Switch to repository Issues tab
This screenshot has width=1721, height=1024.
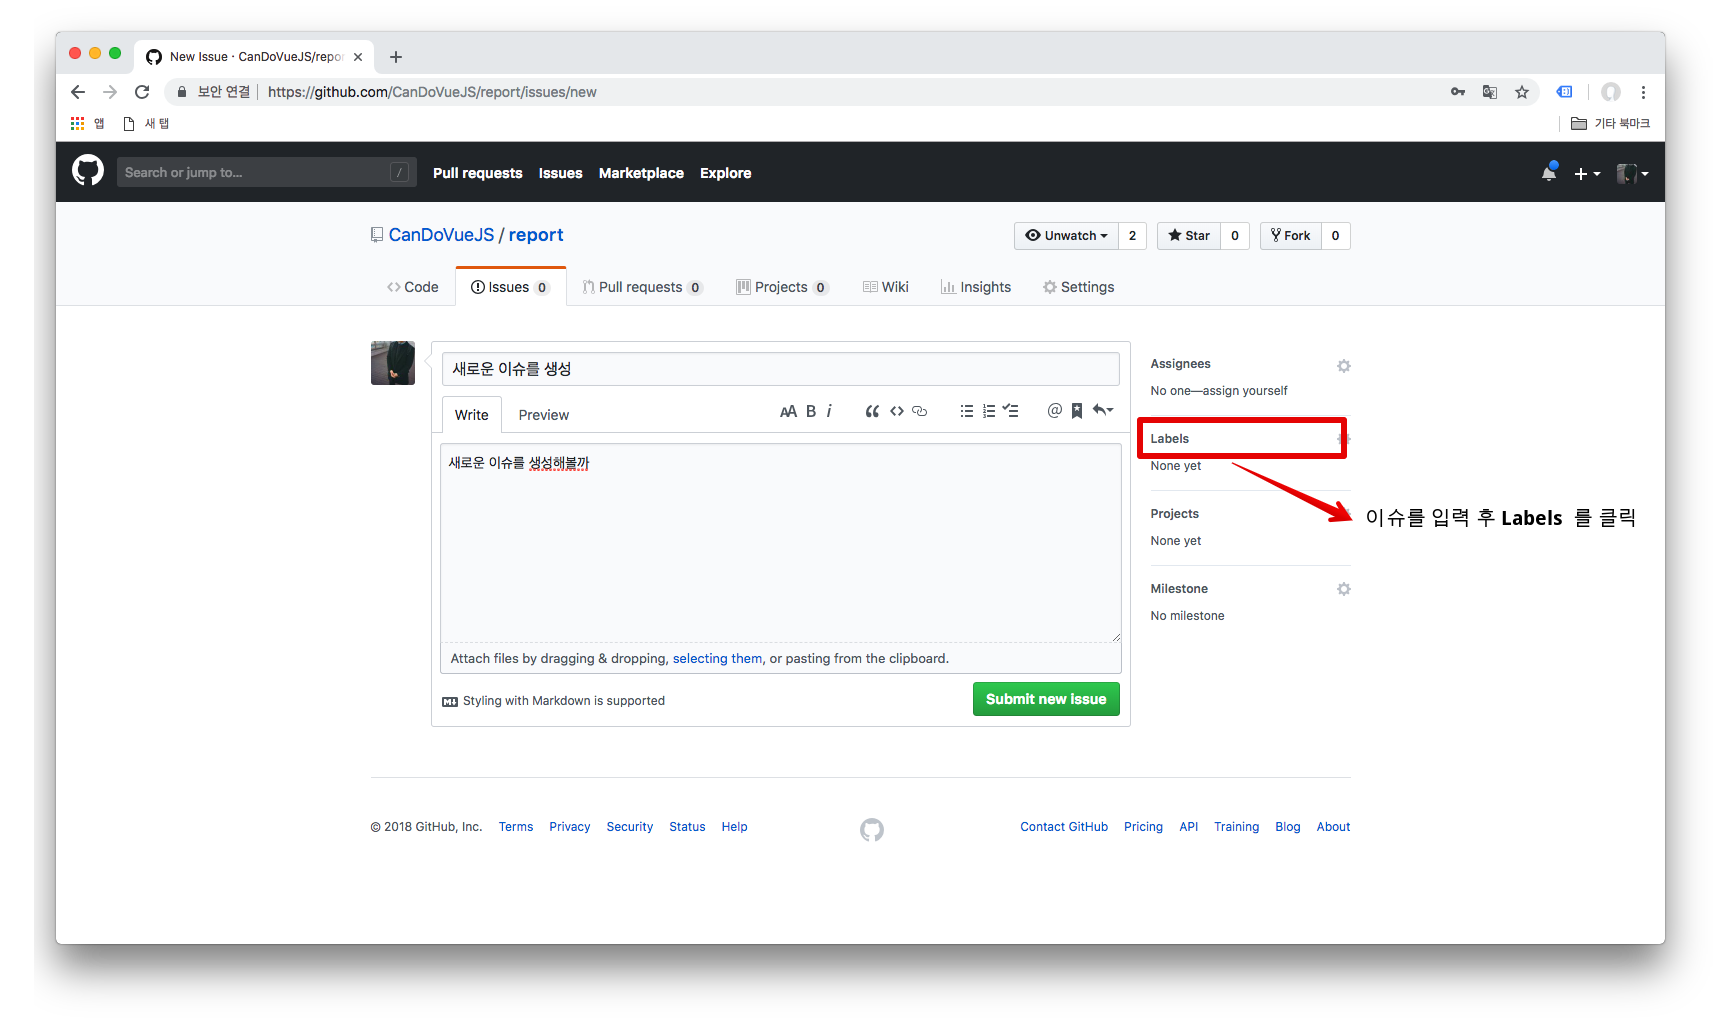(x=510, y=287)
